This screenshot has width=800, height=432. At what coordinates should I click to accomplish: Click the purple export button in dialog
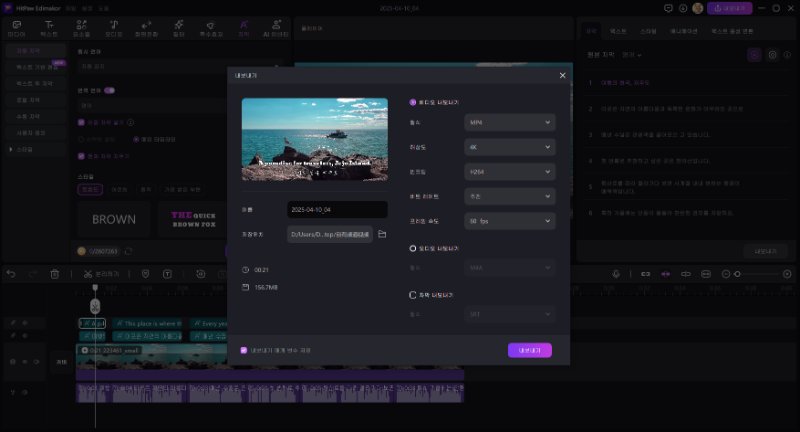pyautogui.click(x=530, y=350)
